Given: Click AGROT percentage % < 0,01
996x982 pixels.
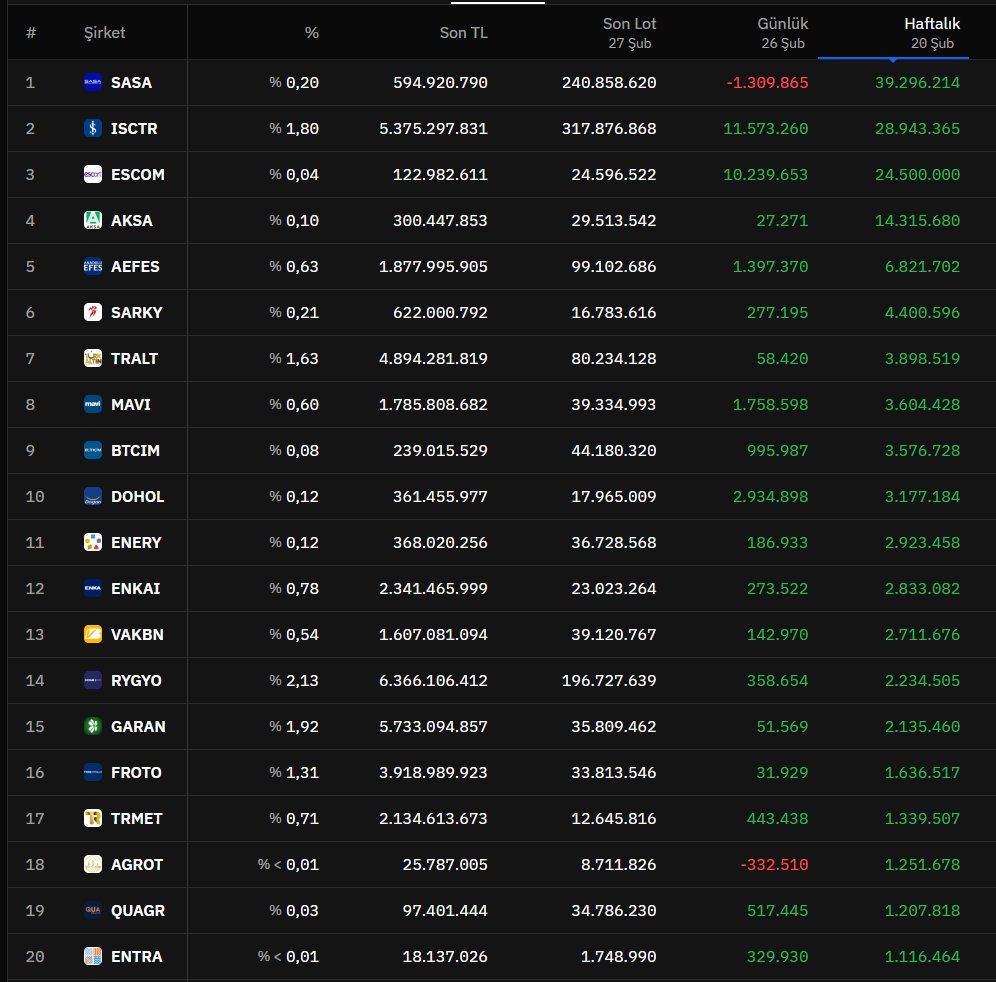Looking at the screenshot, I should click(x=288, y=864).
